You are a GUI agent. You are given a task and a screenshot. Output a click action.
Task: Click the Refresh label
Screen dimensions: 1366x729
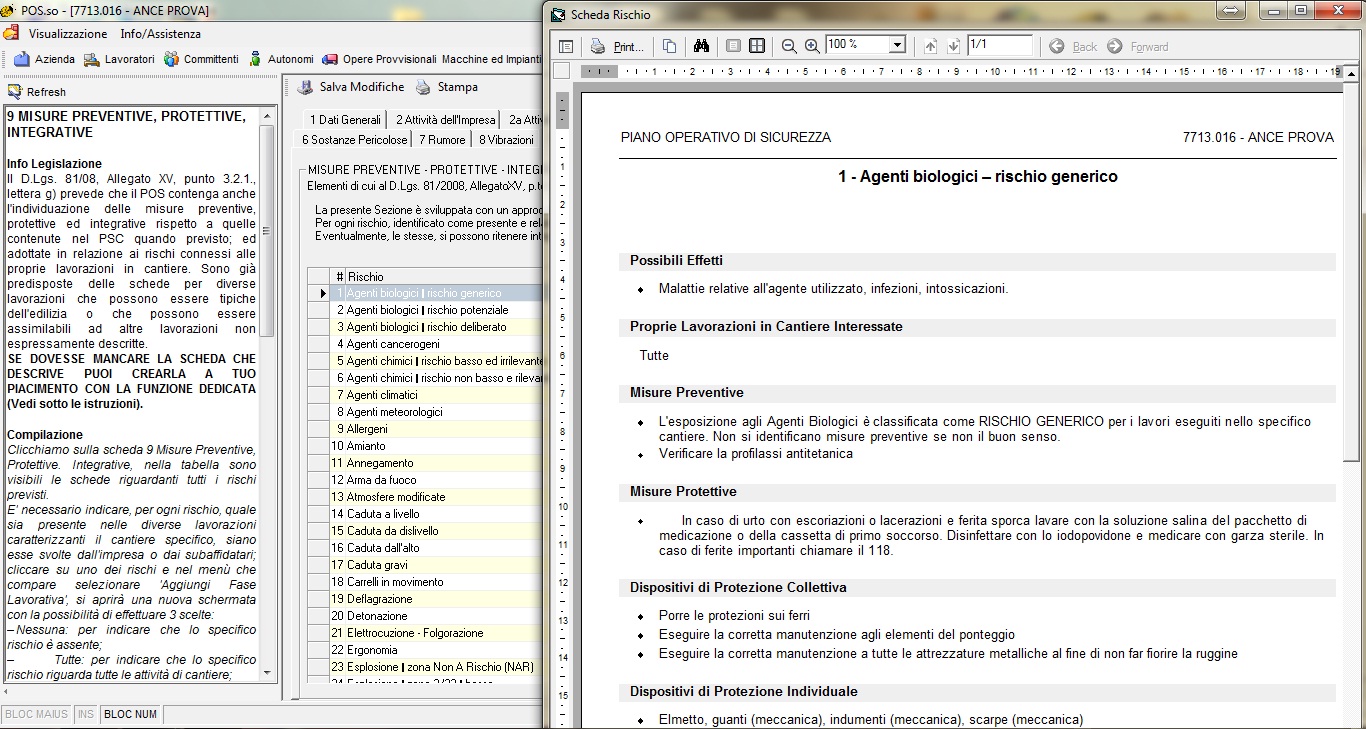click(x=46, y=92)
